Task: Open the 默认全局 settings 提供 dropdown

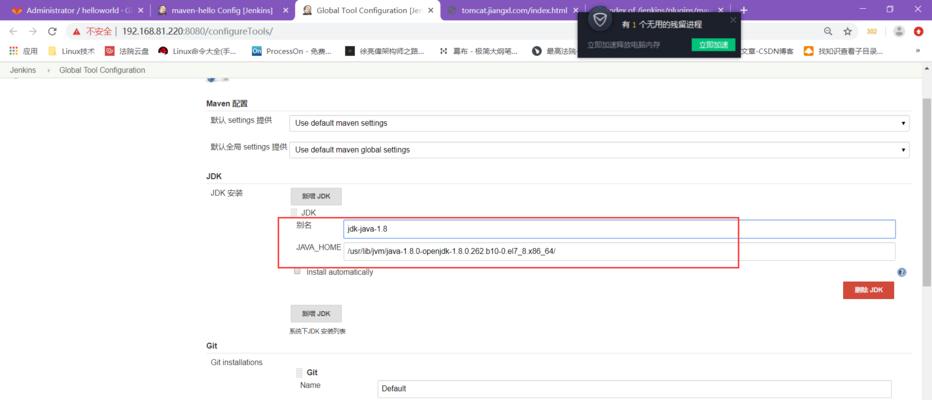Action: [x=599, y=150]
